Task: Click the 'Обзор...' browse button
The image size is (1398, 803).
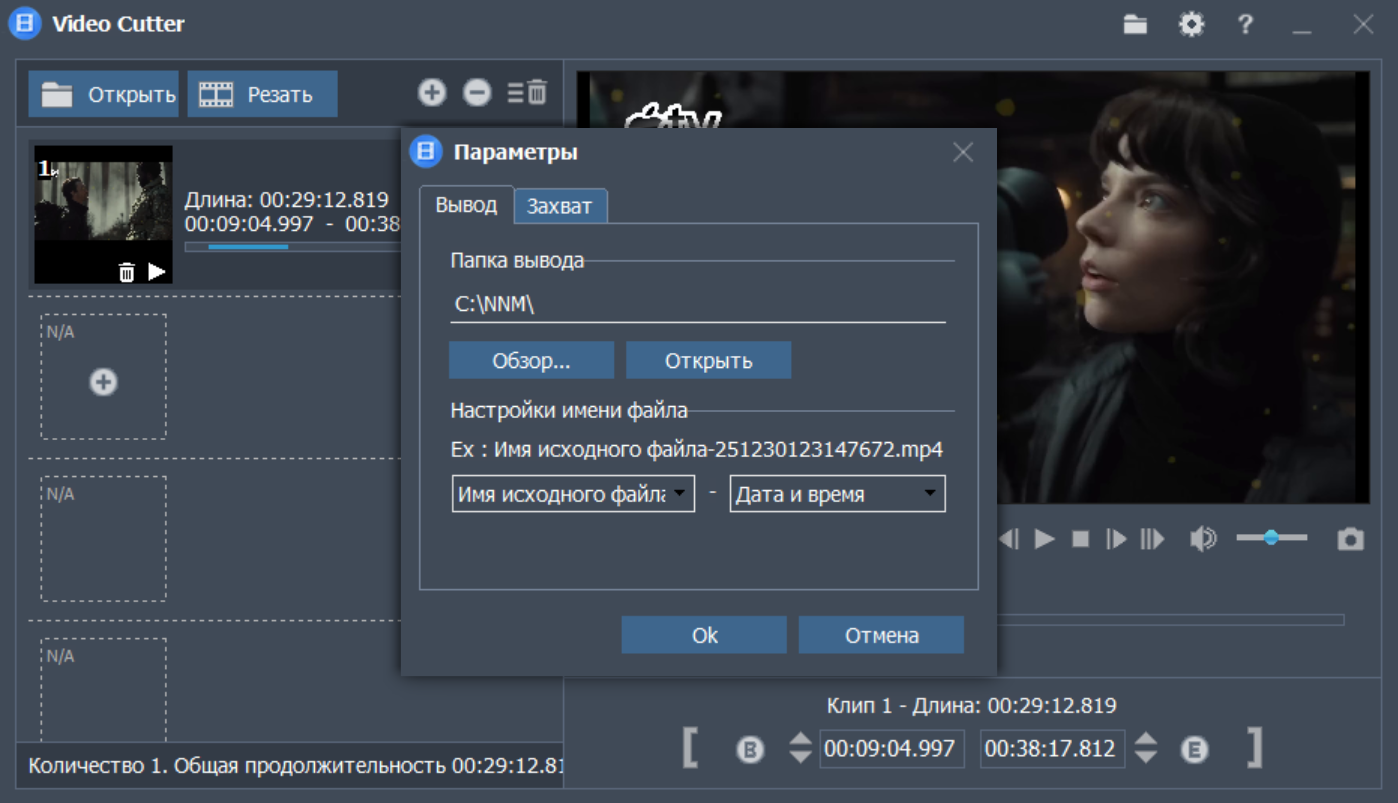Action: (531, 361)
